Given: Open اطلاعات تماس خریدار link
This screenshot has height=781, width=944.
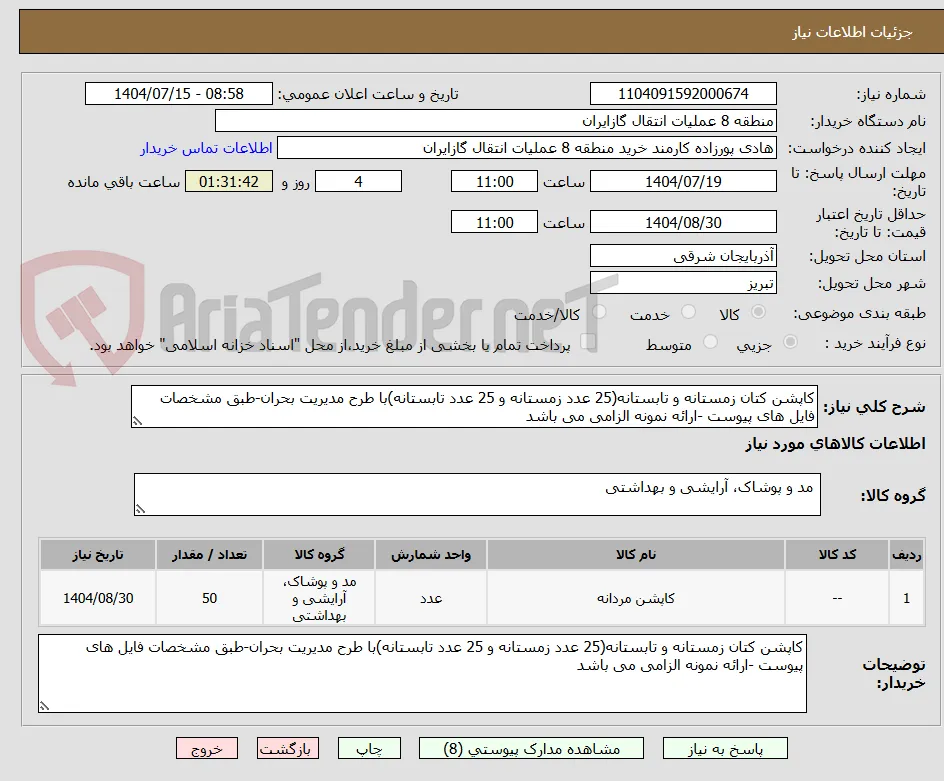Looking at the screenshot, I should tap(206, 148).
